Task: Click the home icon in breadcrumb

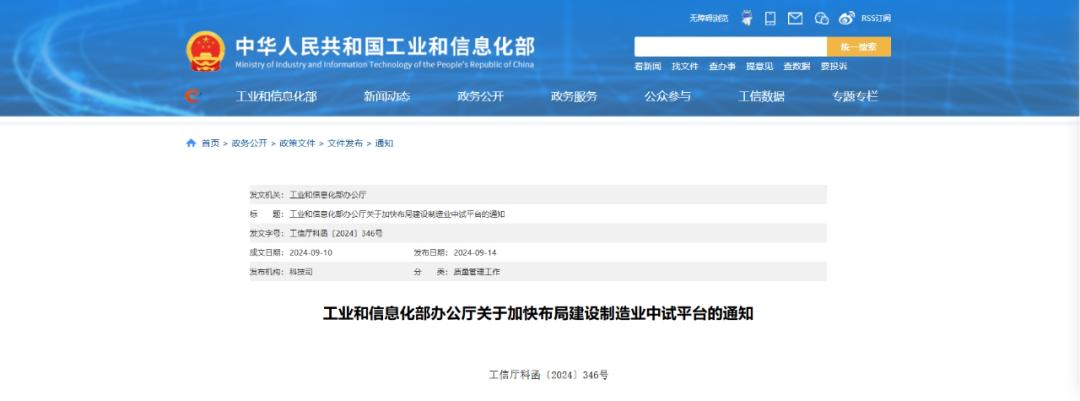Action: pyautogui.click(x=191, y=143)
